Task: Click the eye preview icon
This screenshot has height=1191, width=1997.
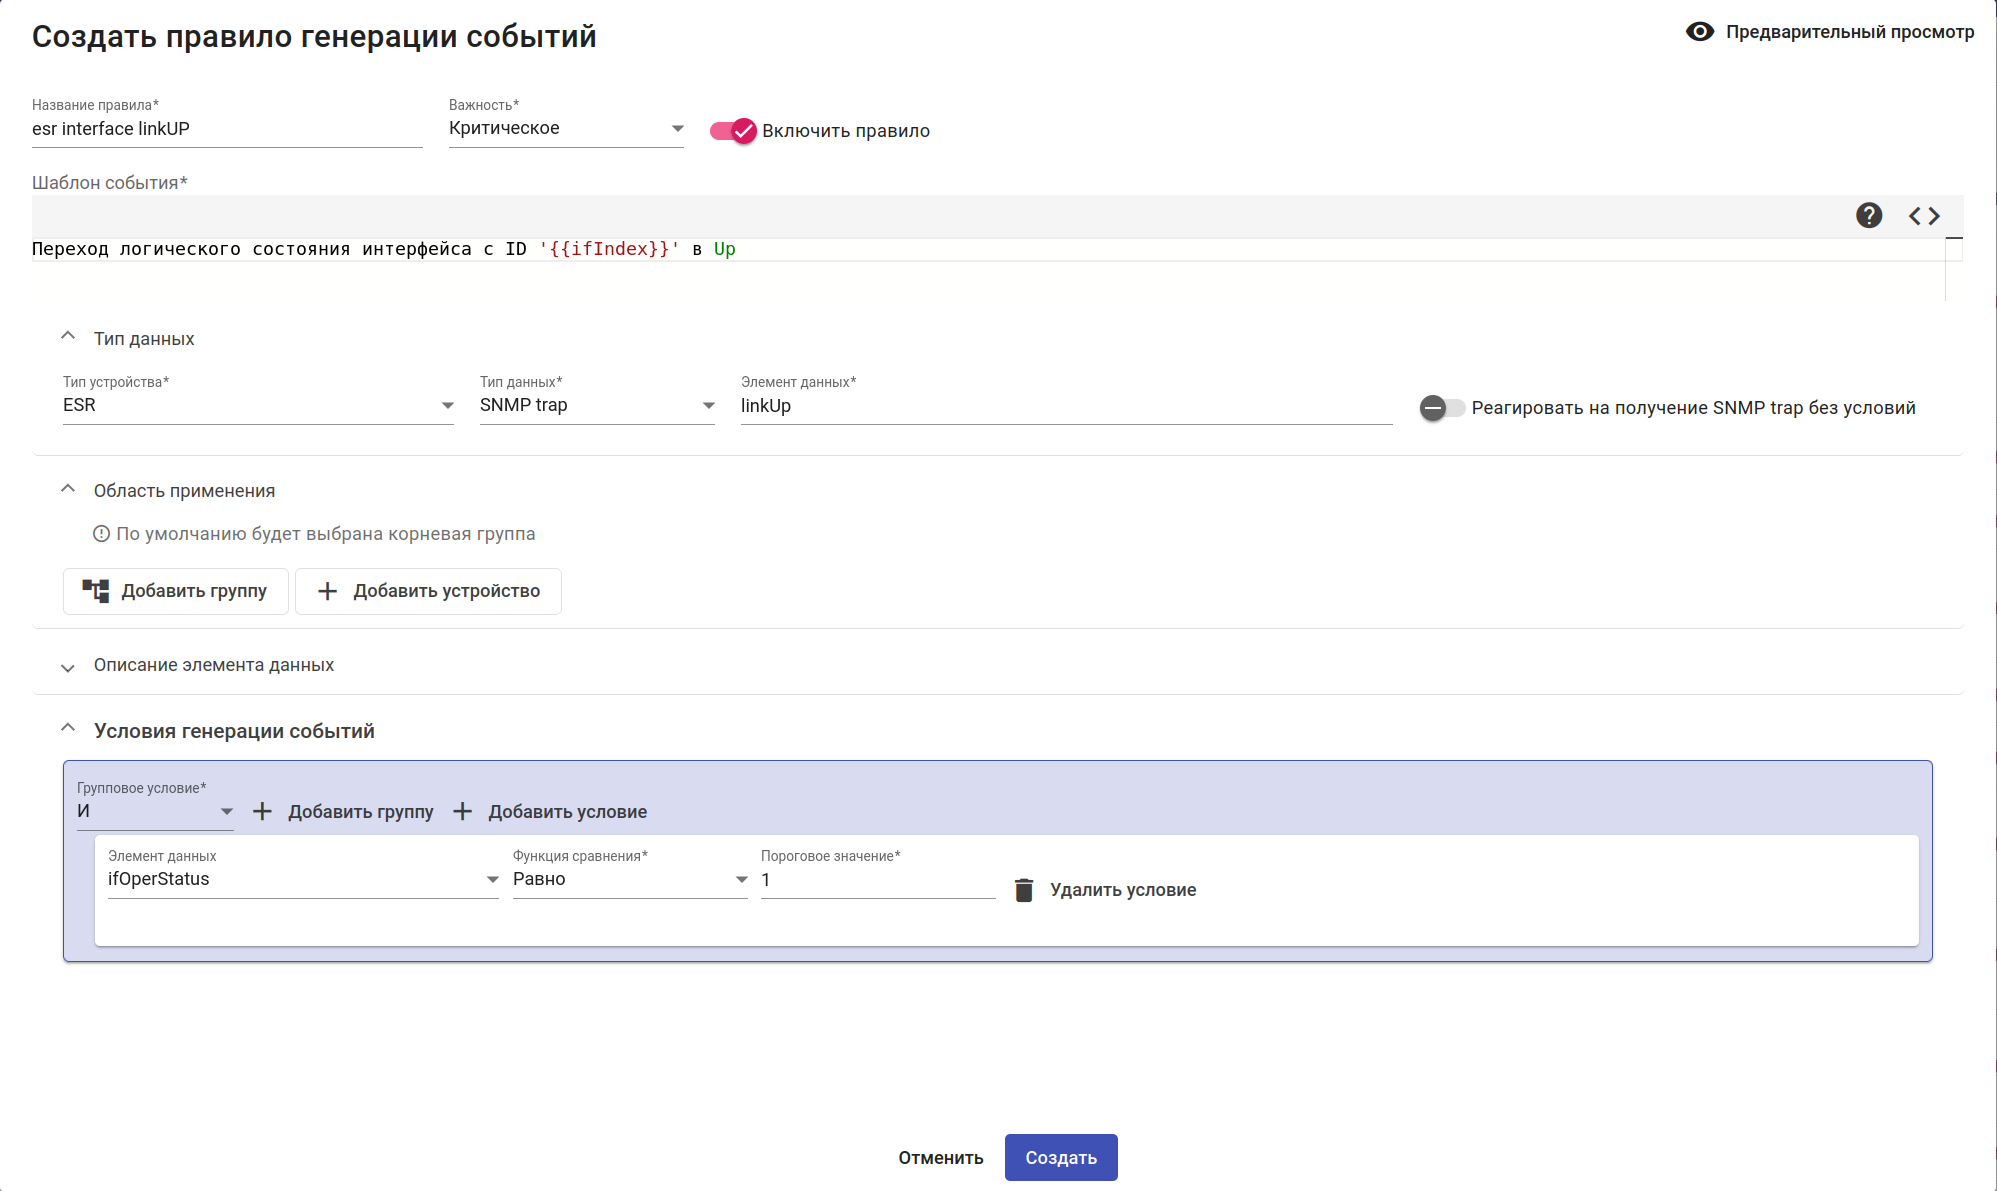Action: click(1699, 32)
